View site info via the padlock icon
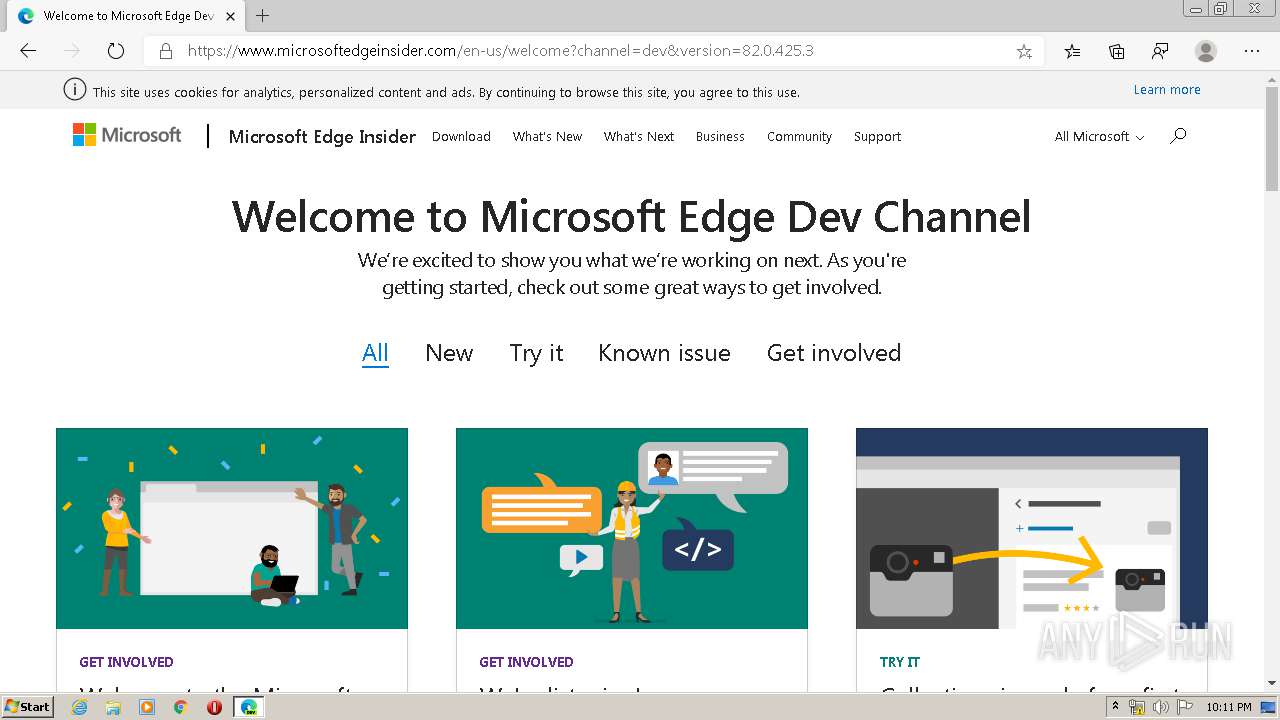The image size is (1280, 720). click(166, 51)
